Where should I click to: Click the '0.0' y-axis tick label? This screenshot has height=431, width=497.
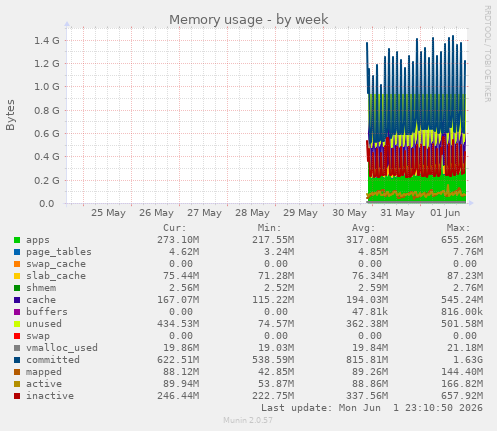pyautogui.click(x=47, y=203)
